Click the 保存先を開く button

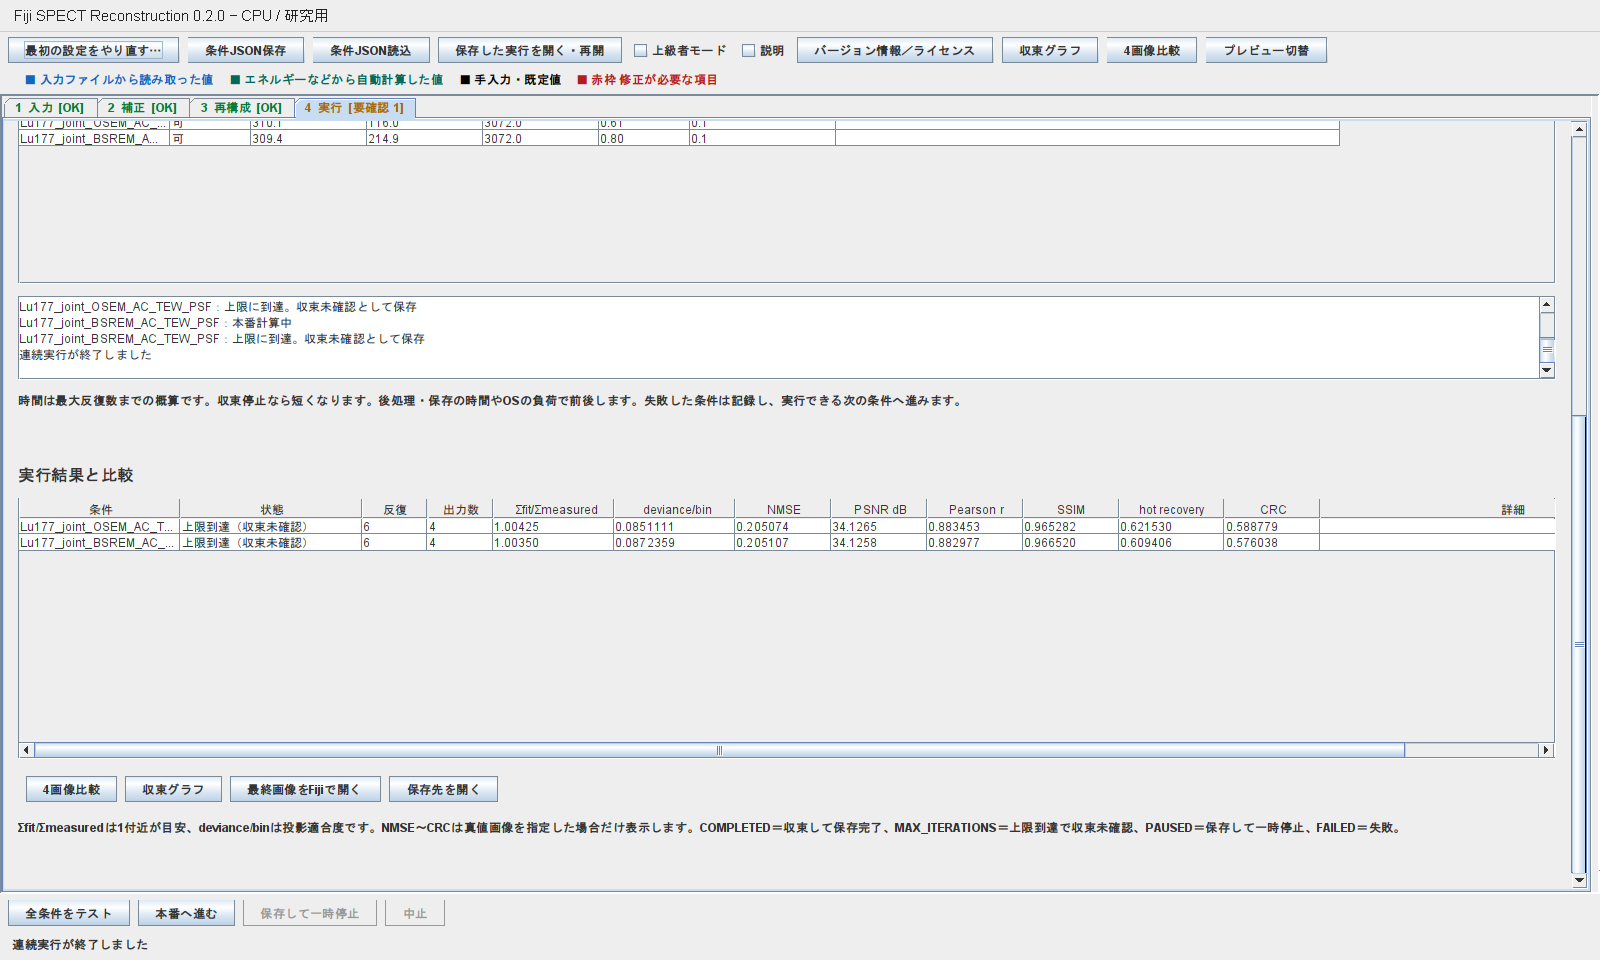tap(443, 790)
